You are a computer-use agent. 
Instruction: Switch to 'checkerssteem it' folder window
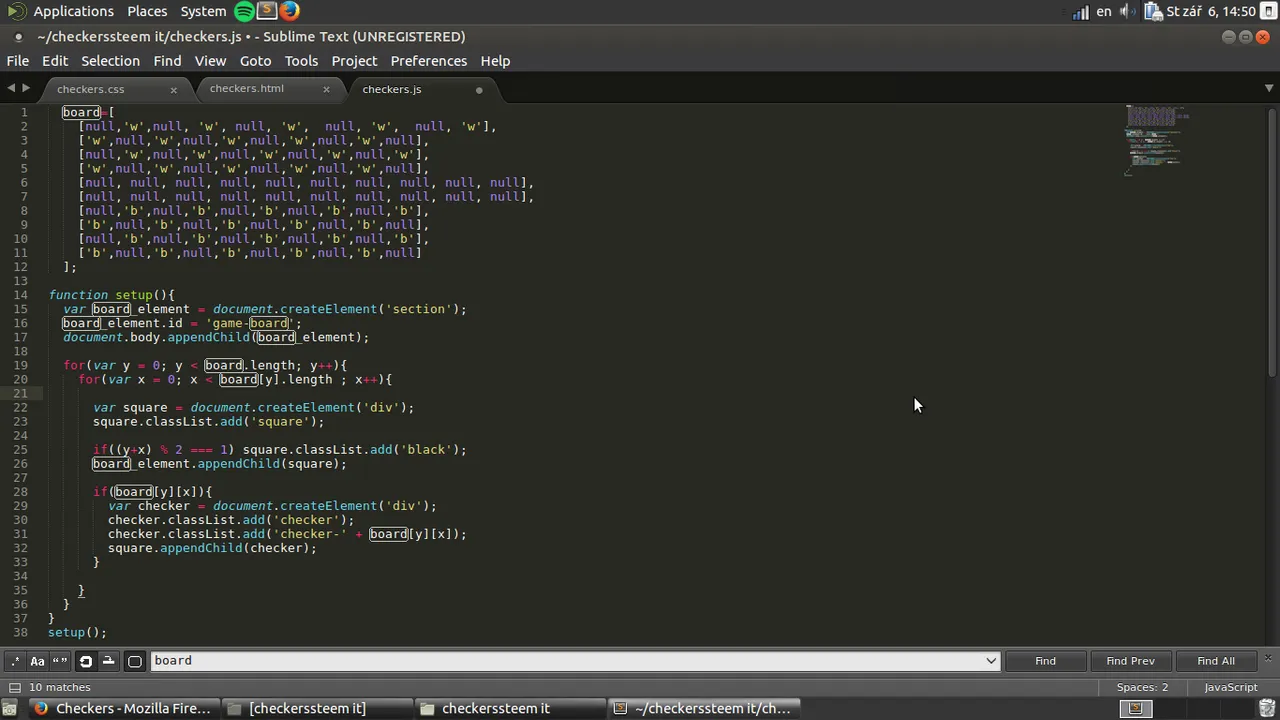508,709
